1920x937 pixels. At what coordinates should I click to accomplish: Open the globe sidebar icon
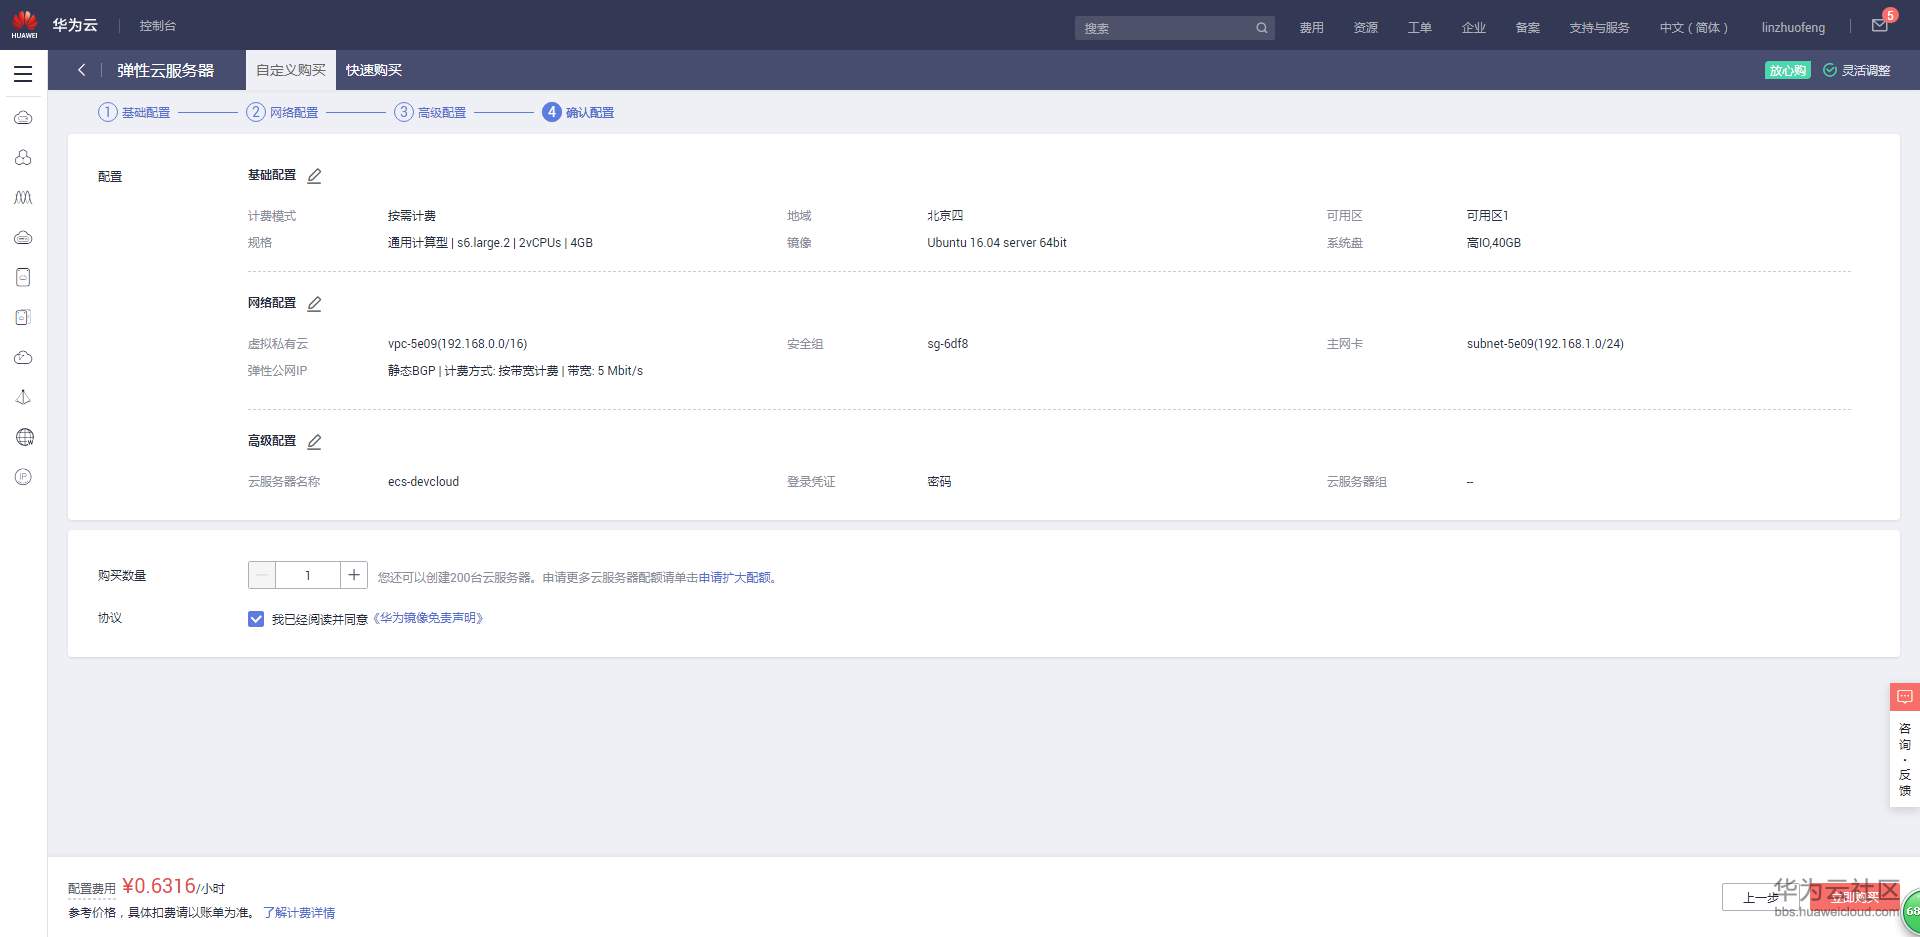[25, 437]
